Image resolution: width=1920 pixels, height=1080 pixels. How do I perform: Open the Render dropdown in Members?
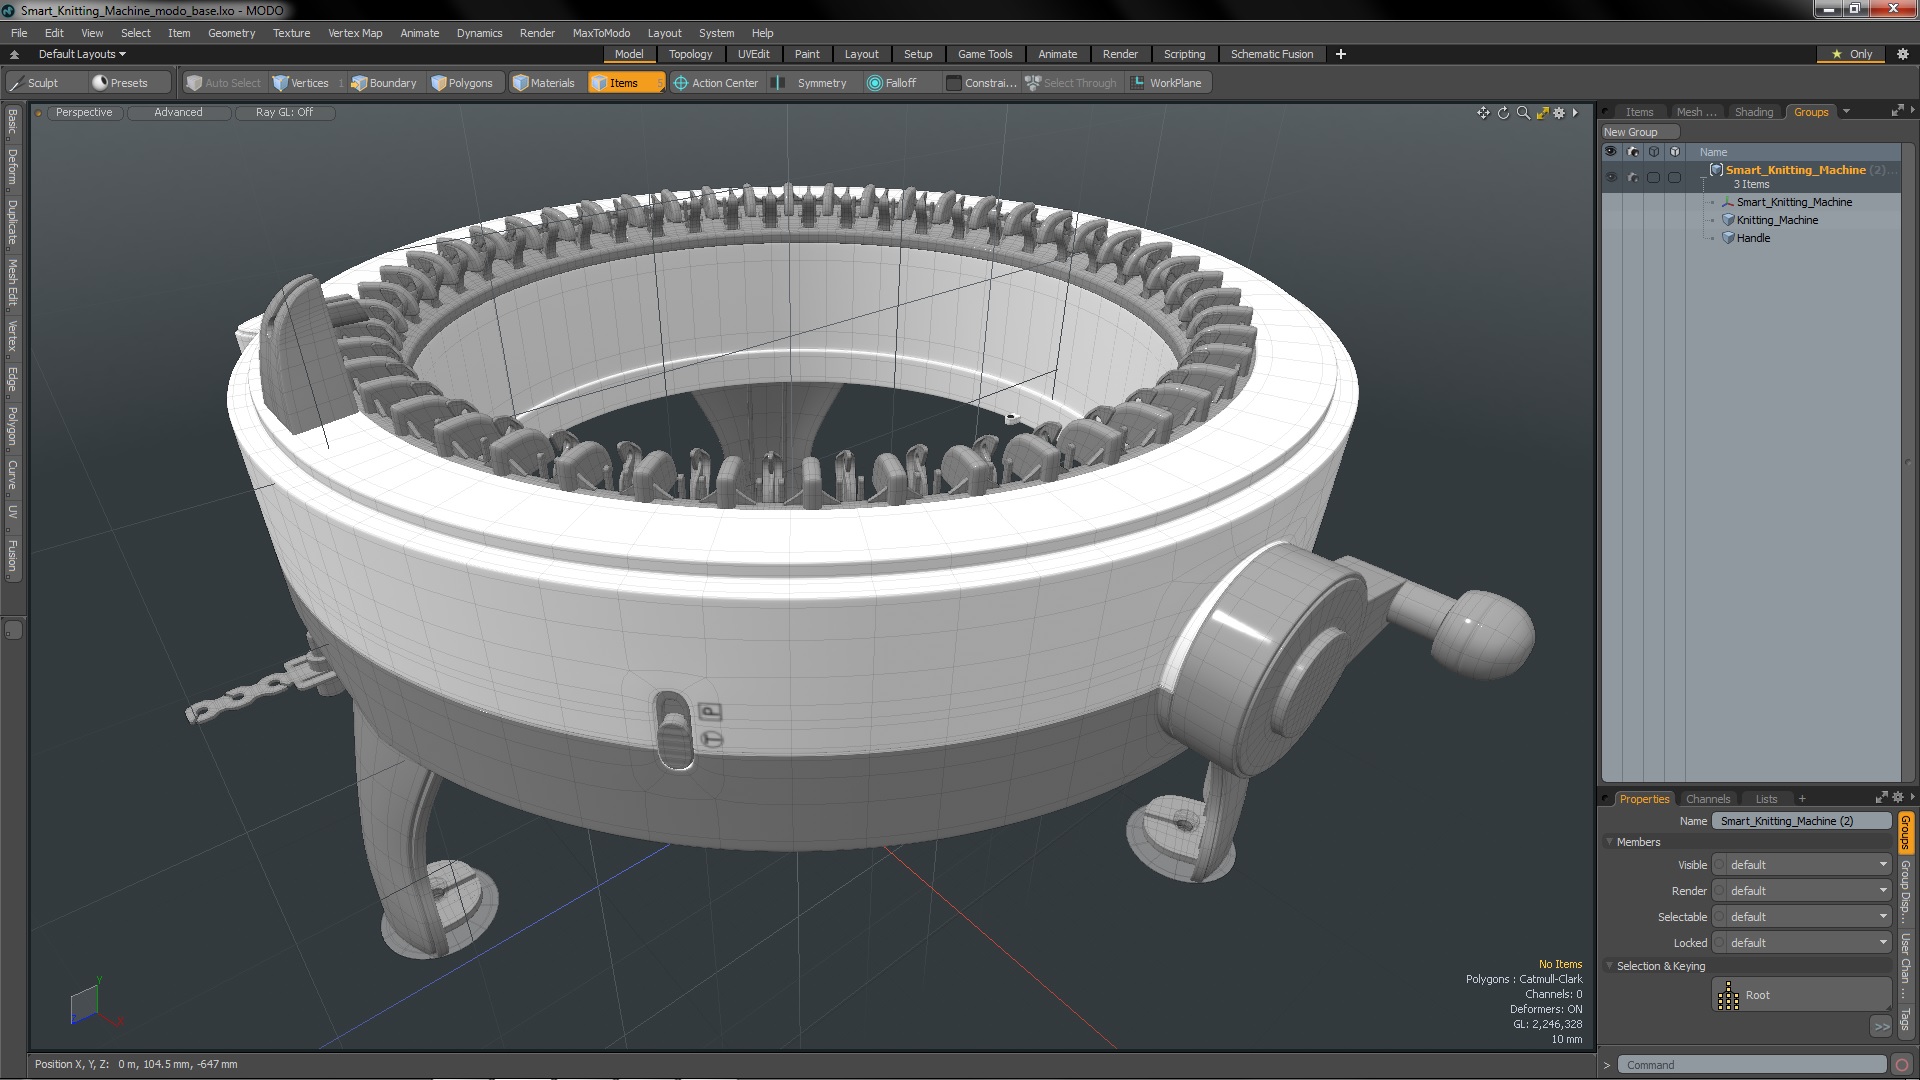[1801, 891]
